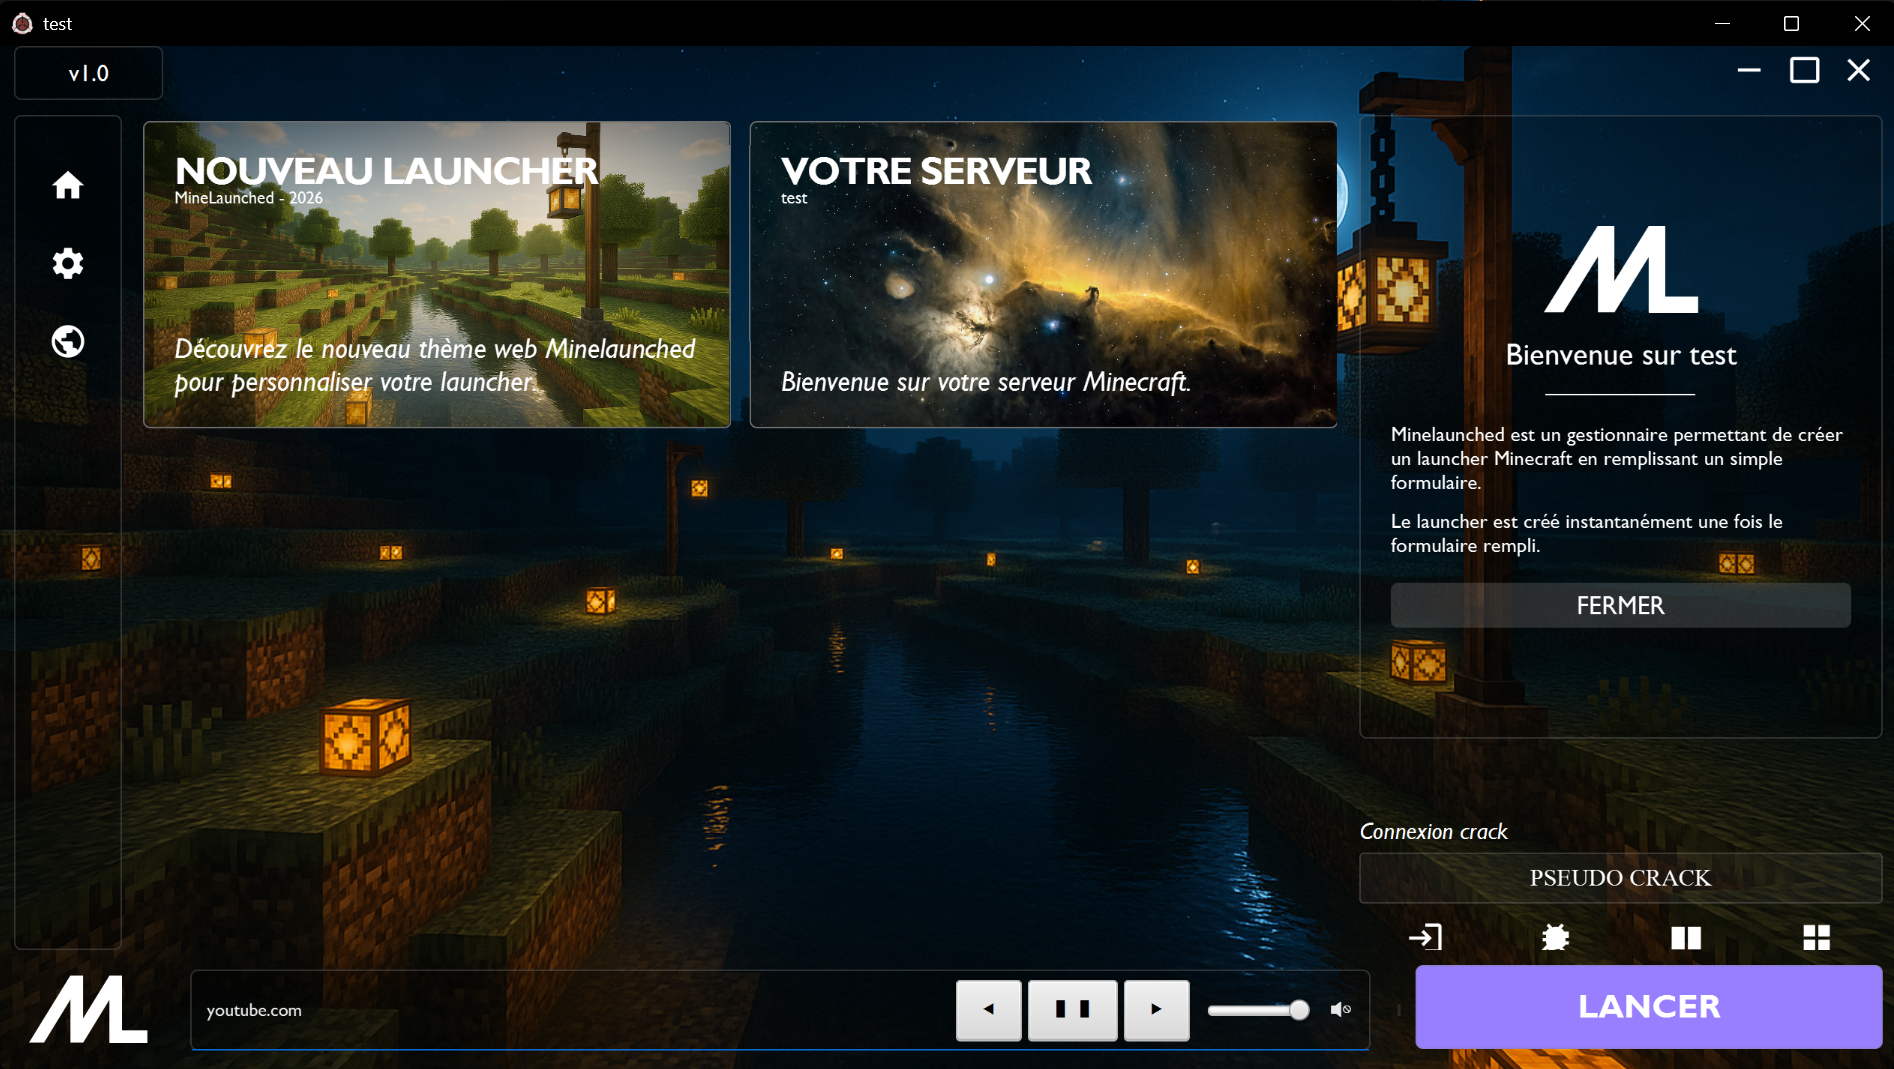Open the NOUVEAU LAUNCHER news card
The image size is (1894, 1069).
[x=437, y=275]
